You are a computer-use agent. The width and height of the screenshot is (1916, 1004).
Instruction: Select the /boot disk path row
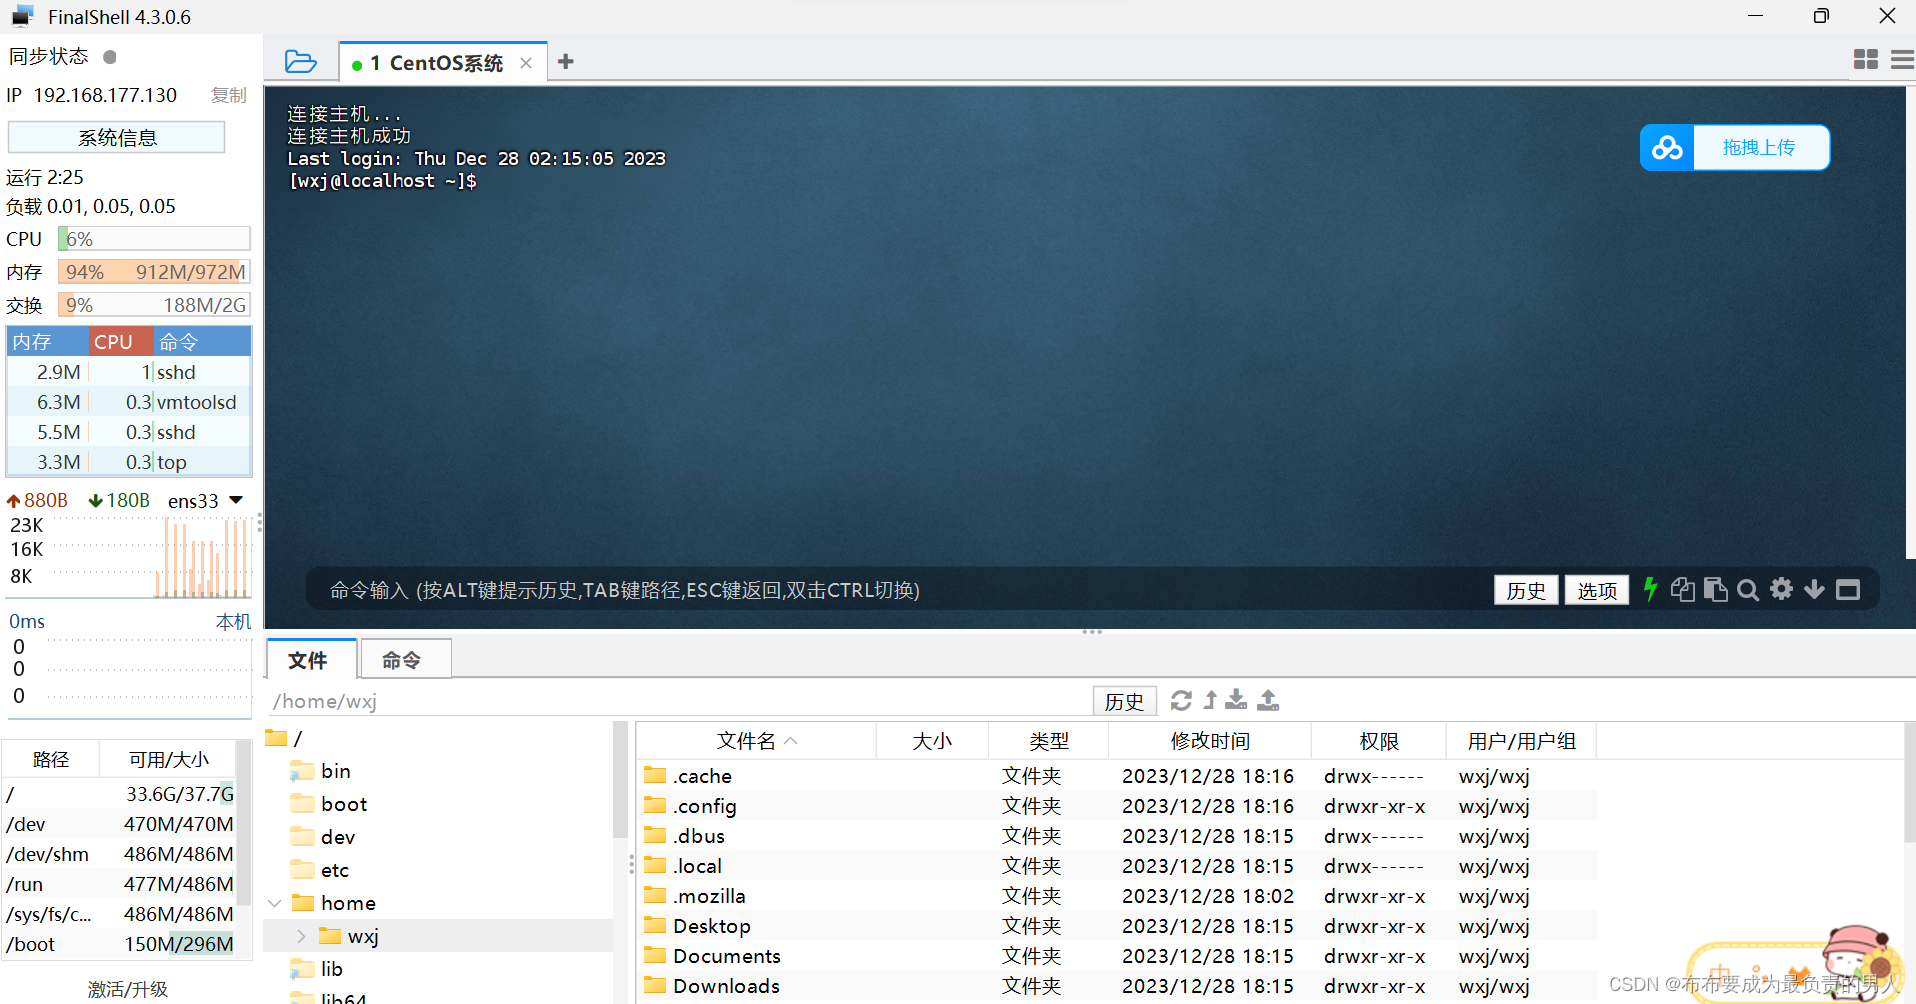point(120,944)
